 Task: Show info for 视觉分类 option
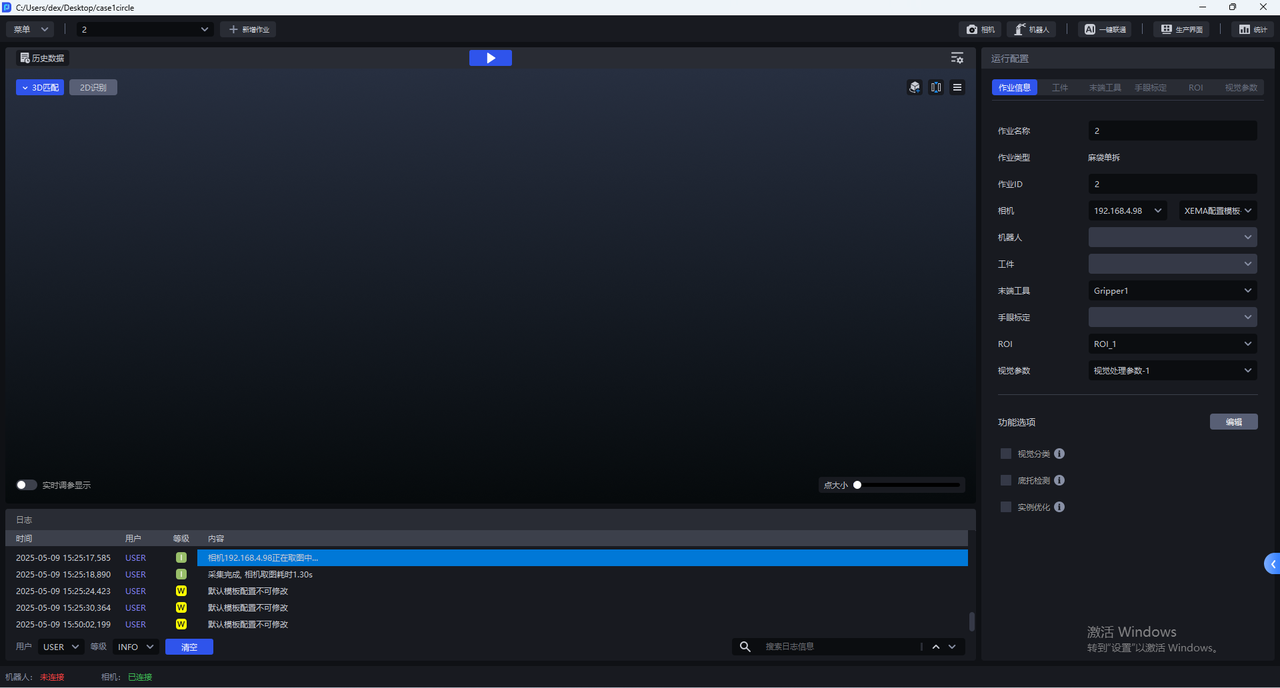1059,454
